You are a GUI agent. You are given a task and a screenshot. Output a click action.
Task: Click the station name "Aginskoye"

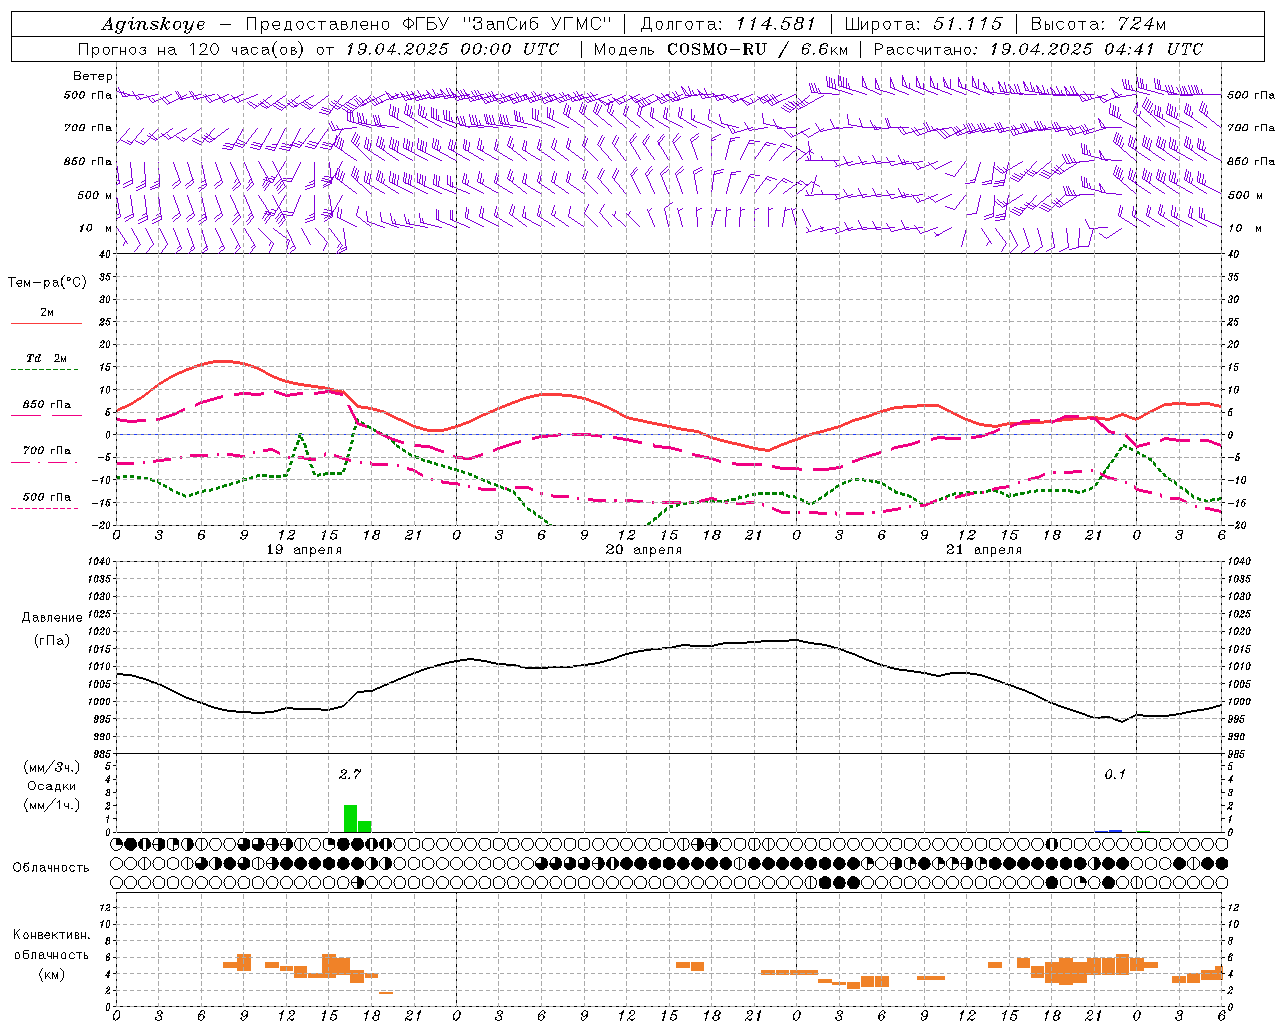[x=153, y=24]
